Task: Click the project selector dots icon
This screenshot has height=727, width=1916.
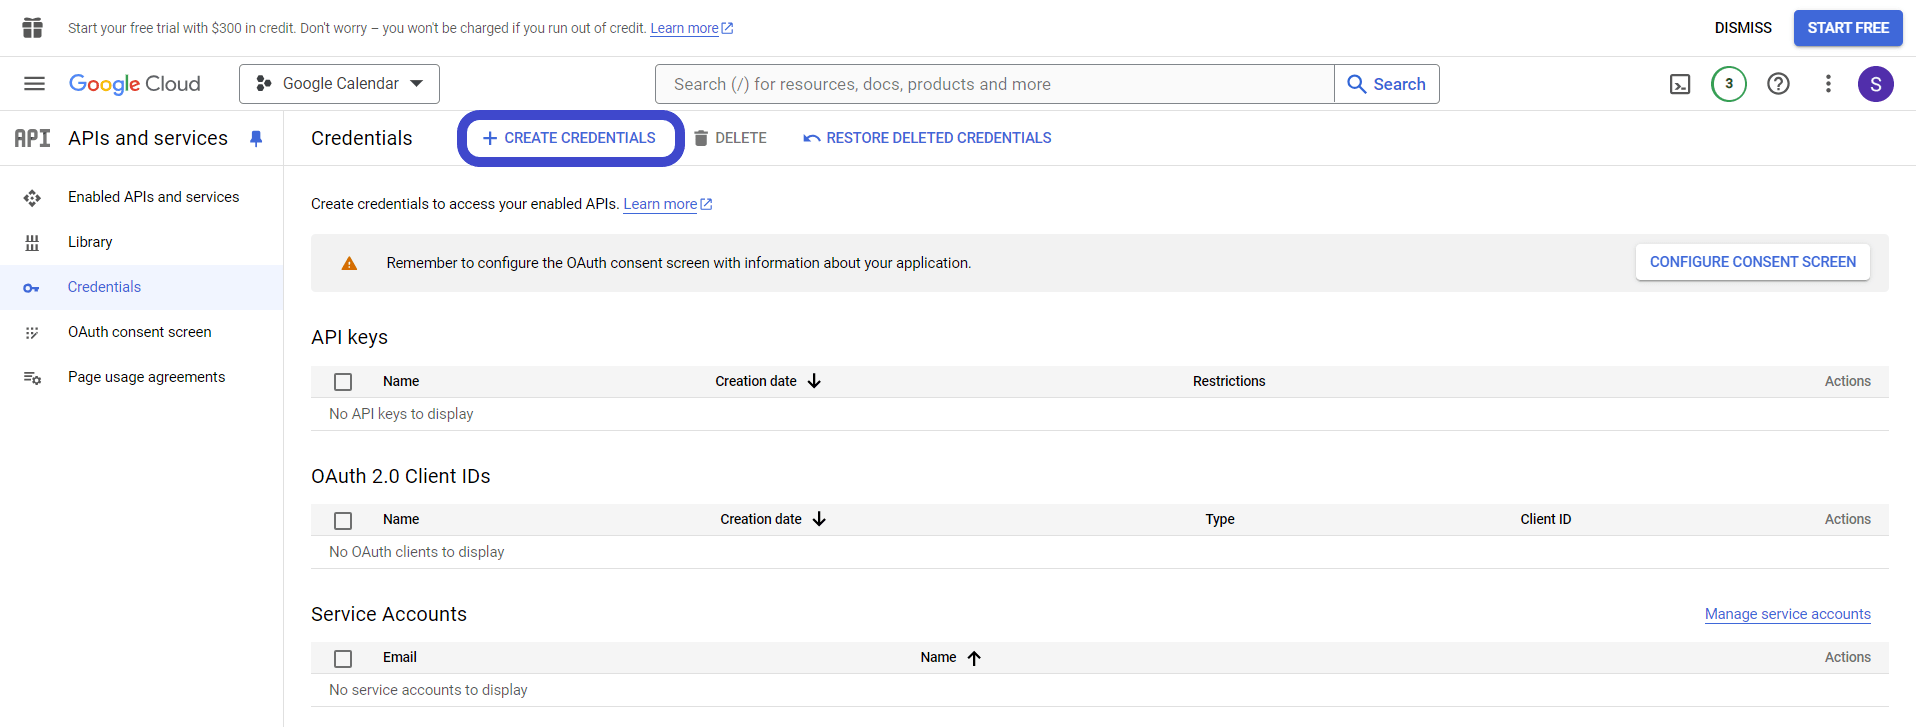Action: pyautogui.click(x=264, y=84)
